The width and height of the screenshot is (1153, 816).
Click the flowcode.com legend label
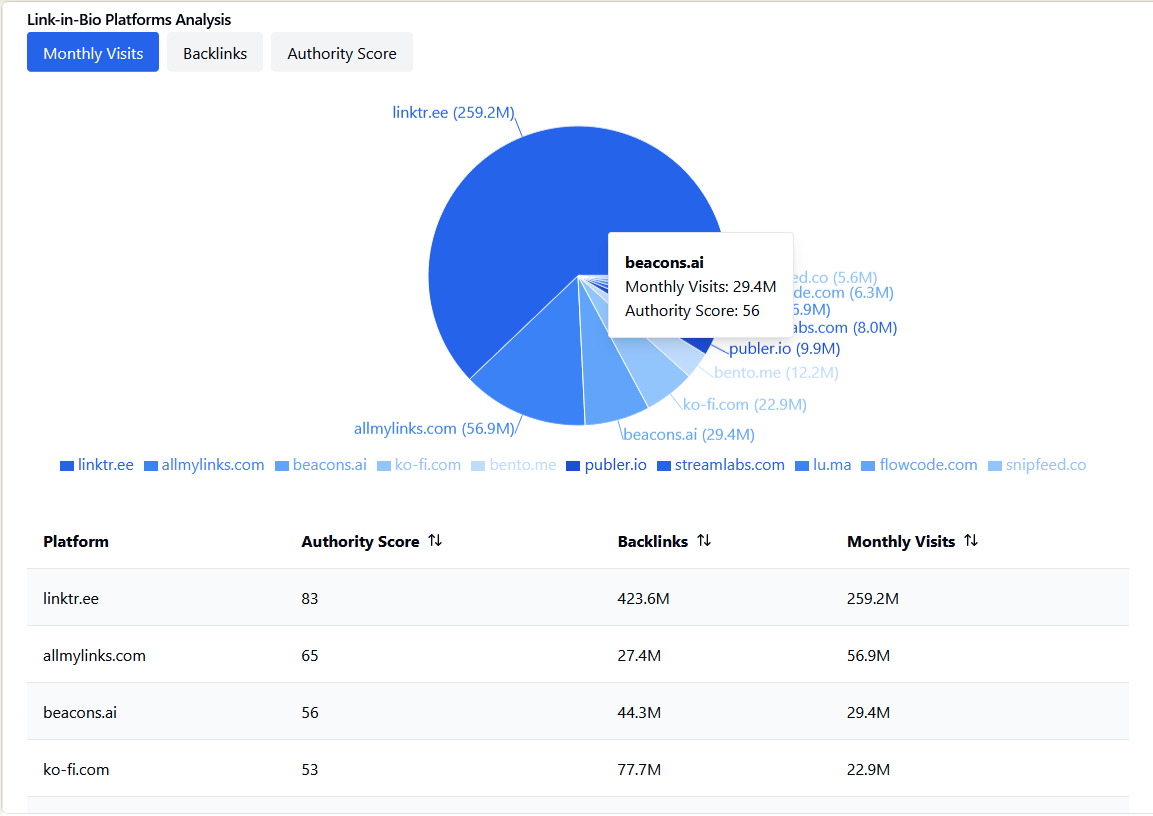[x=929, y=465]
